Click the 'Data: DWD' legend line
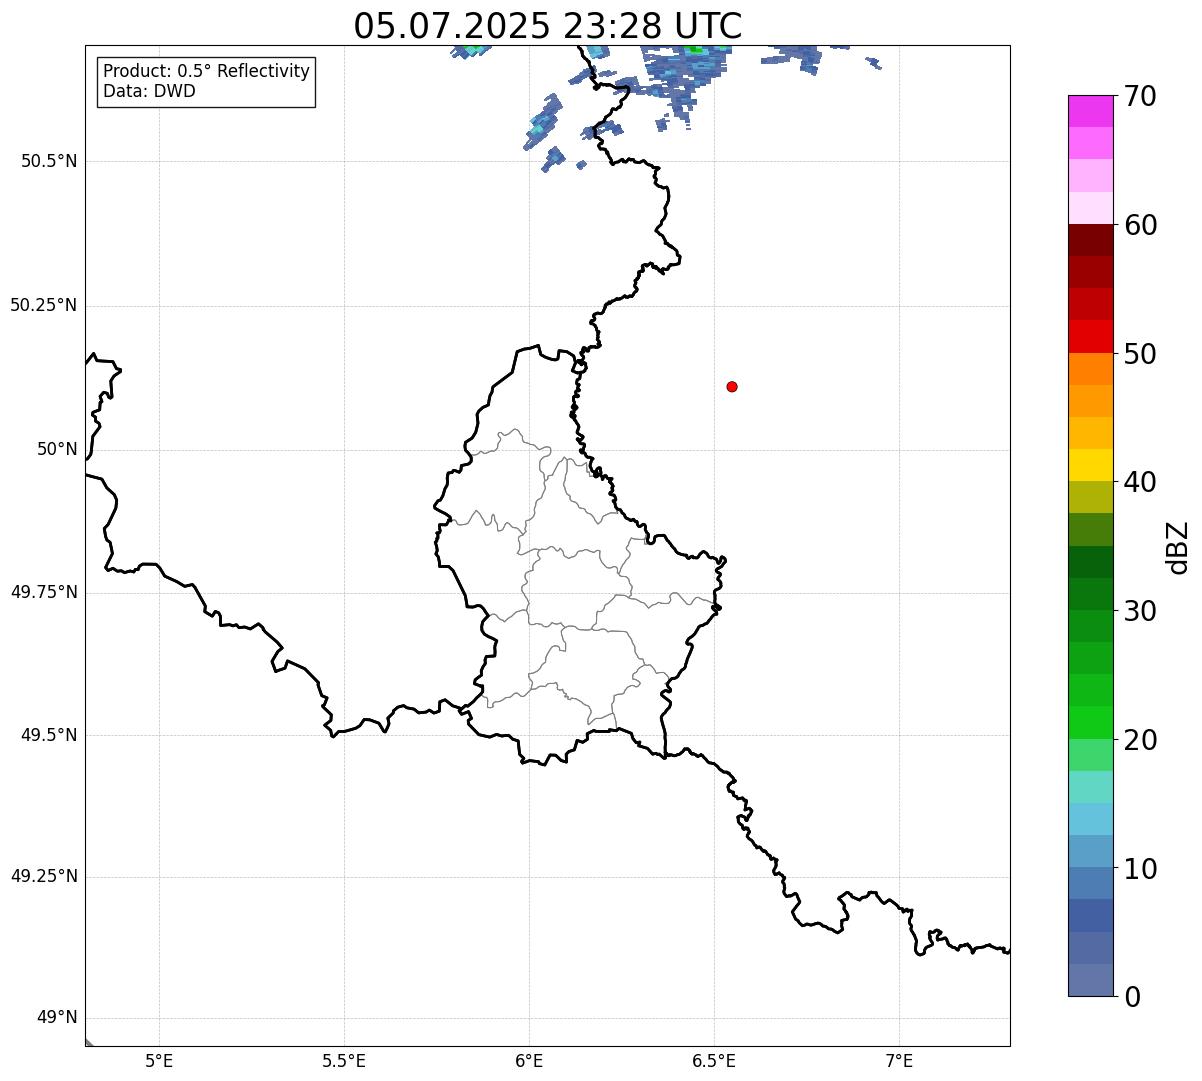This screenshot has width=1202, height=1081. coord(149,91)
